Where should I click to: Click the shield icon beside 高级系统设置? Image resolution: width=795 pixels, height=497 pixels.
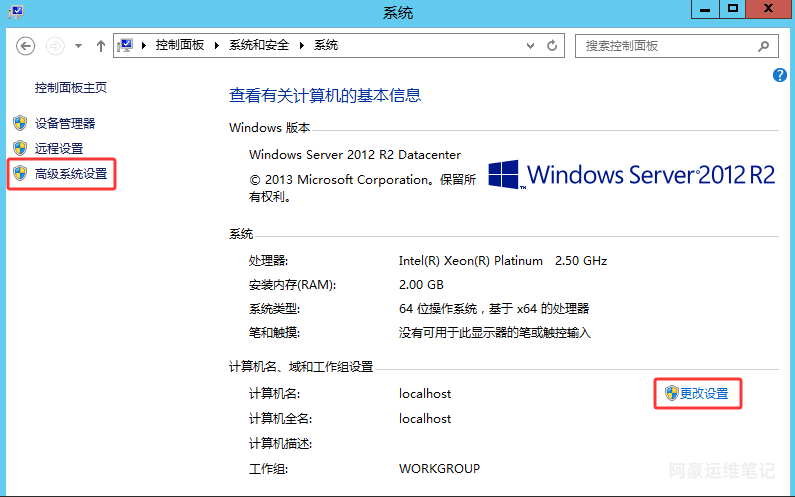point(20,173)
